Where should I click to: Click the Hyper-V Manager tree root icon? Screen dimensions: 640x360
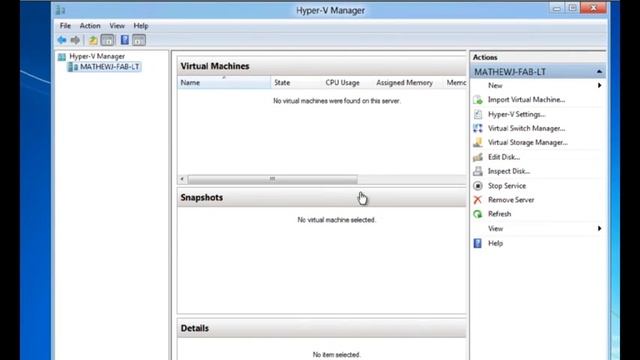click(x=62, y=57)
